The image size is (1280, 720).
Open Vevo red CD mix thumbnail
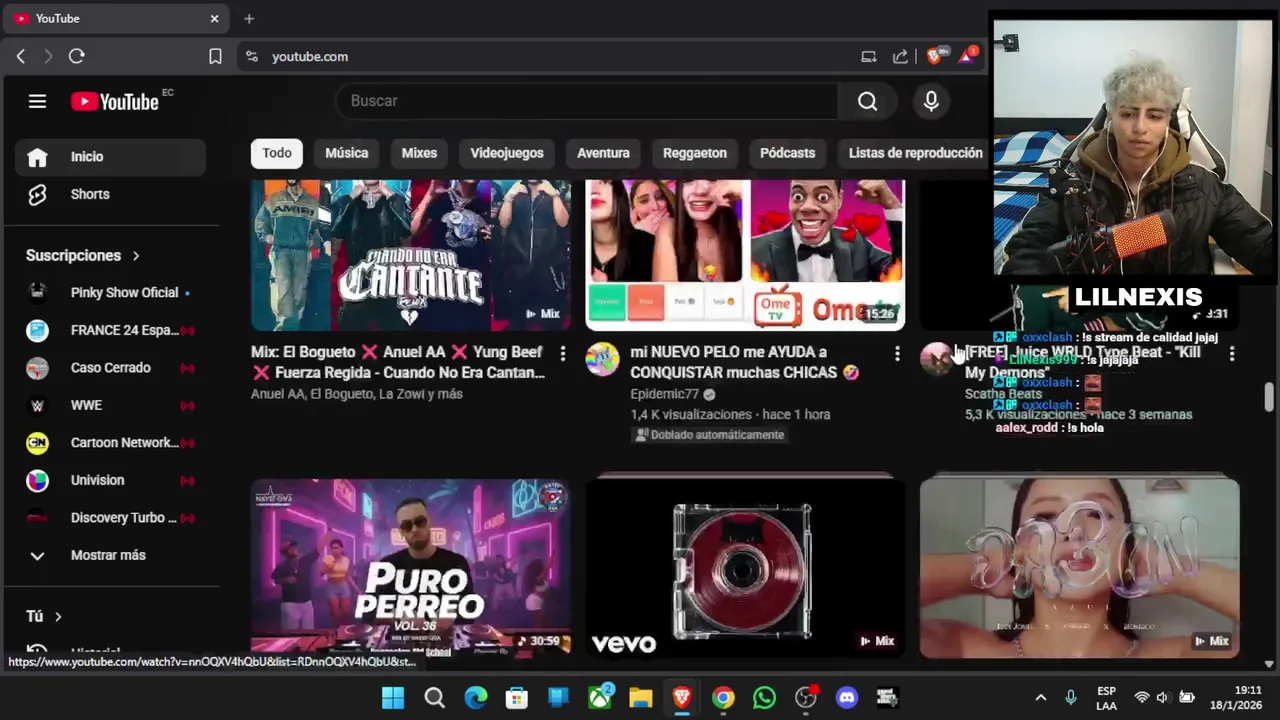coord(745,567)
